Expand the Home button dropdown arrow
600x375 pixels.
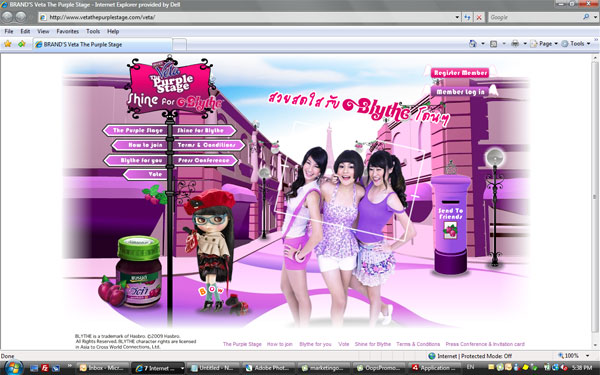(483, 44)
